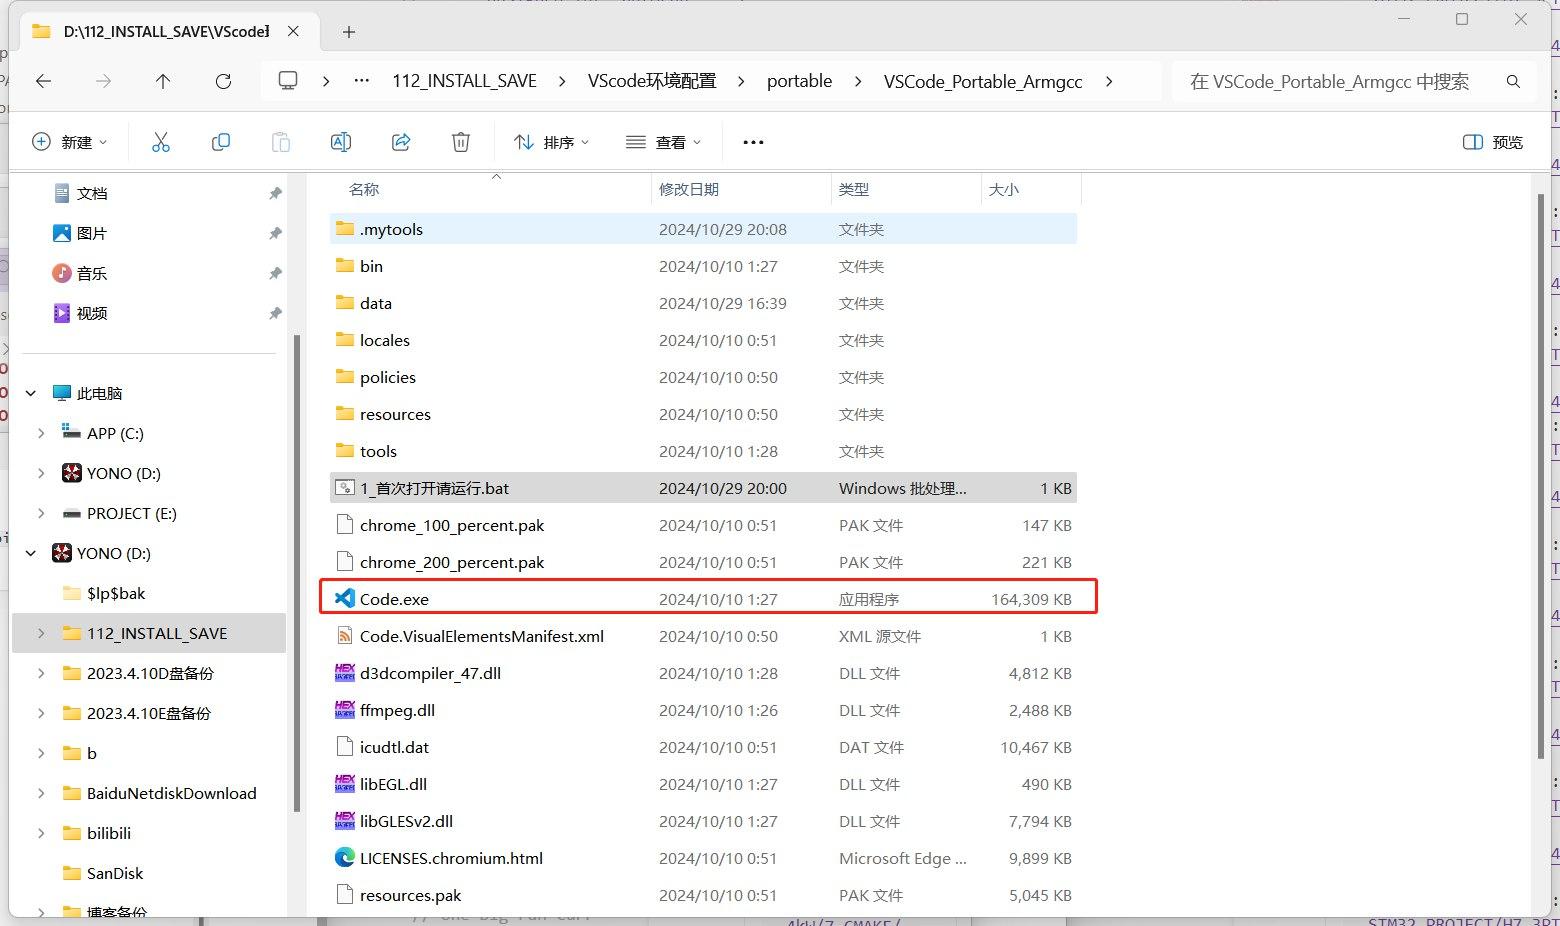Viewport: 1560px width, 926px height.
Task: Click the Delete trash can icon
Action: click(x=461, y=142)
